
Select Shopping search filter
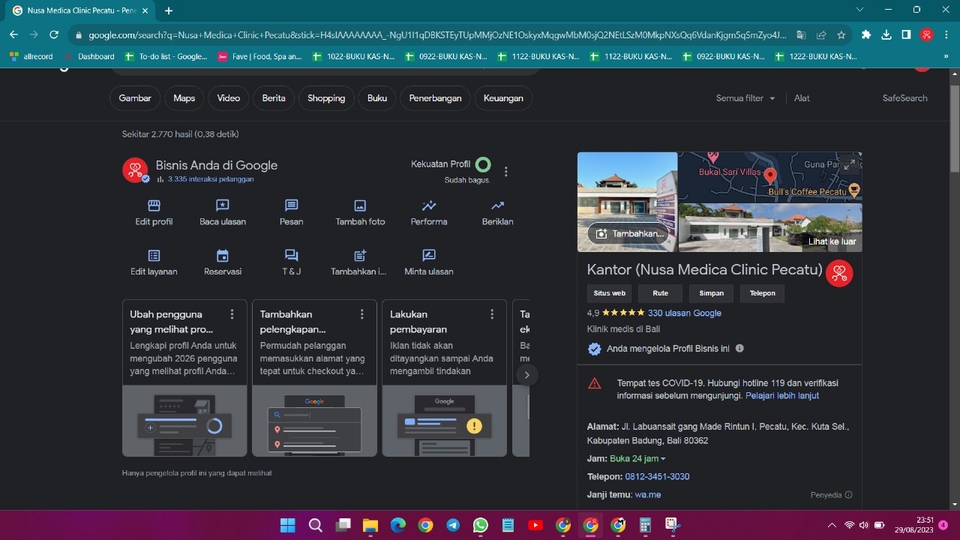pos(326,98)
